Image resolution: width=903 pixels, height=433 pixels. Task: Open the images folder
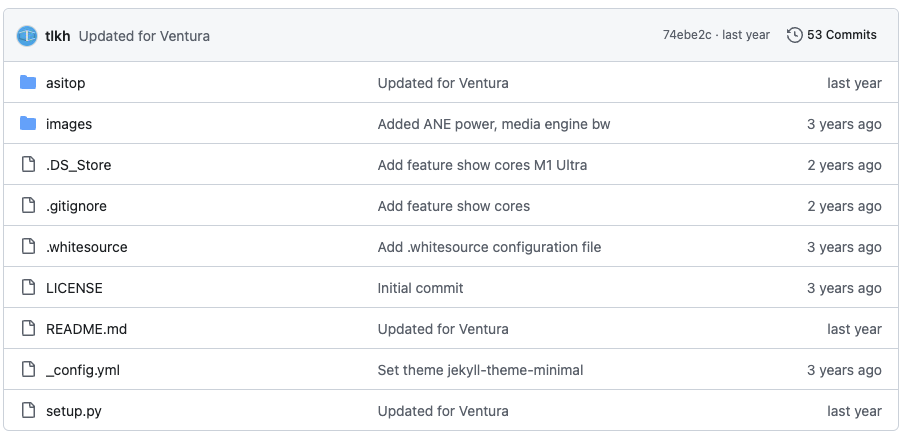pyautogui.click(x=69, y=124)
